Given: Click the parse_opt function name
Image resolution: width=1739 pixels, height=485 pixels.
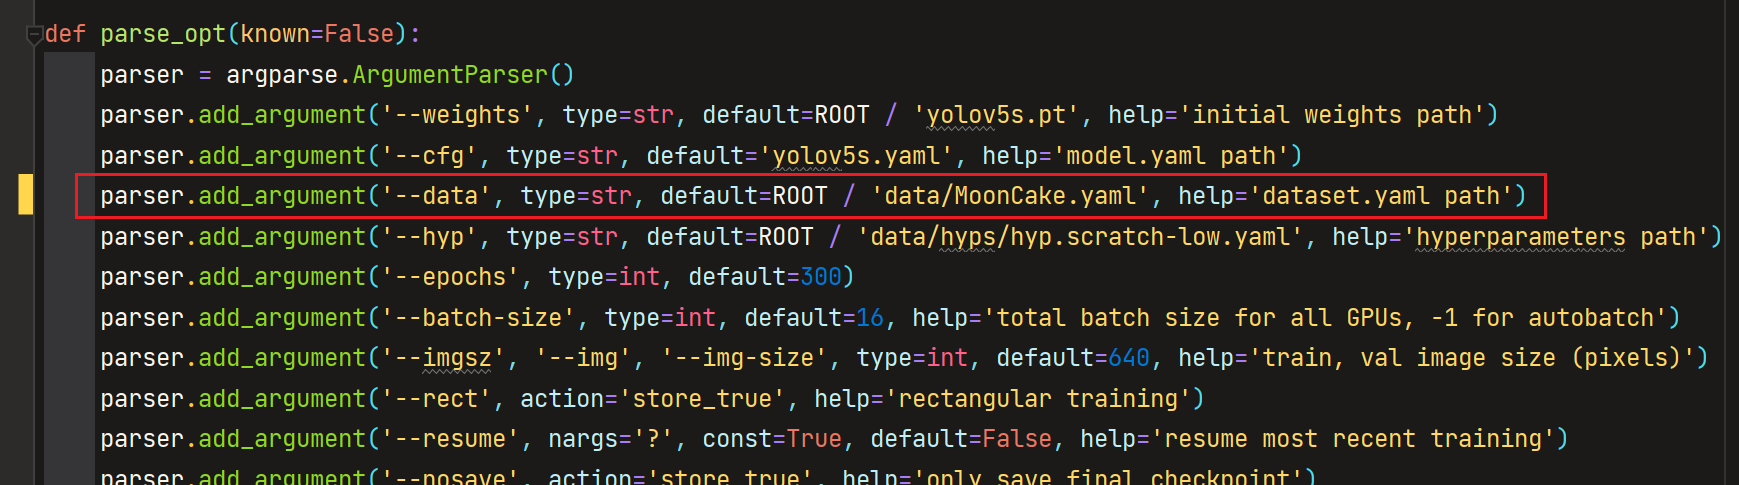Looking at the screenshot, I should point(163,34).
